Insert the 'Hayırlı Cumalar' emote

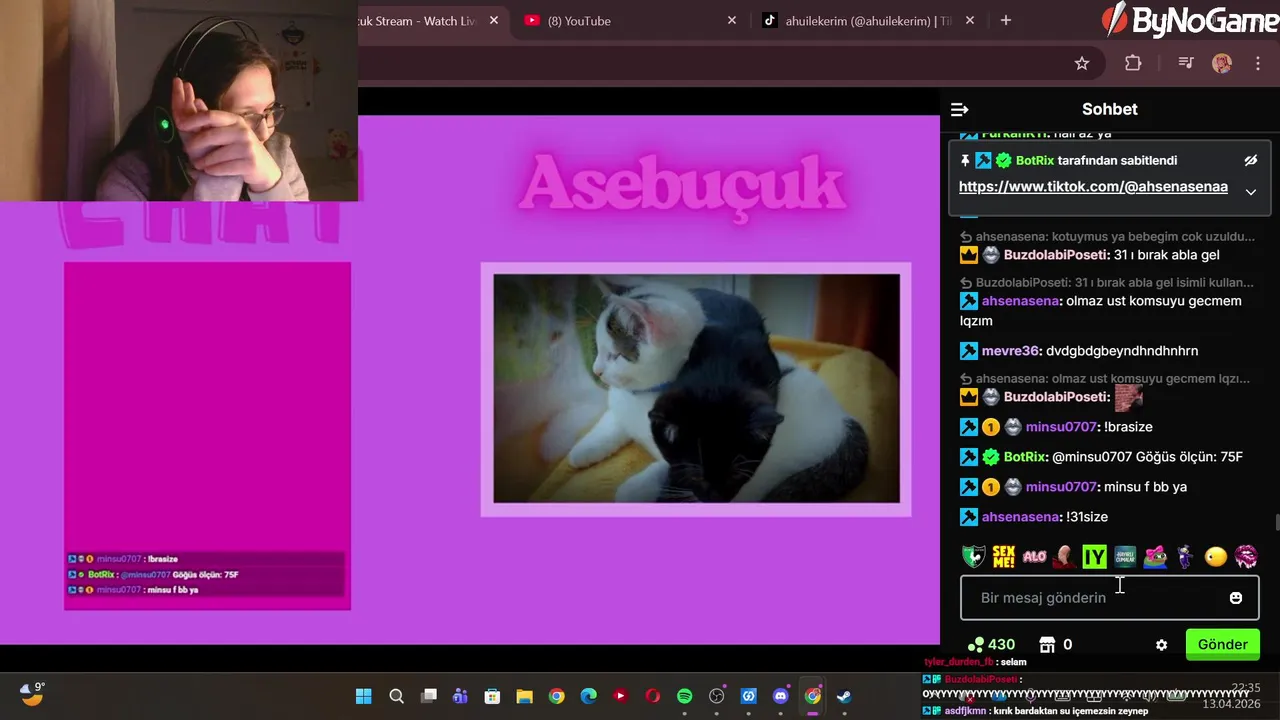click(1125, 557)
